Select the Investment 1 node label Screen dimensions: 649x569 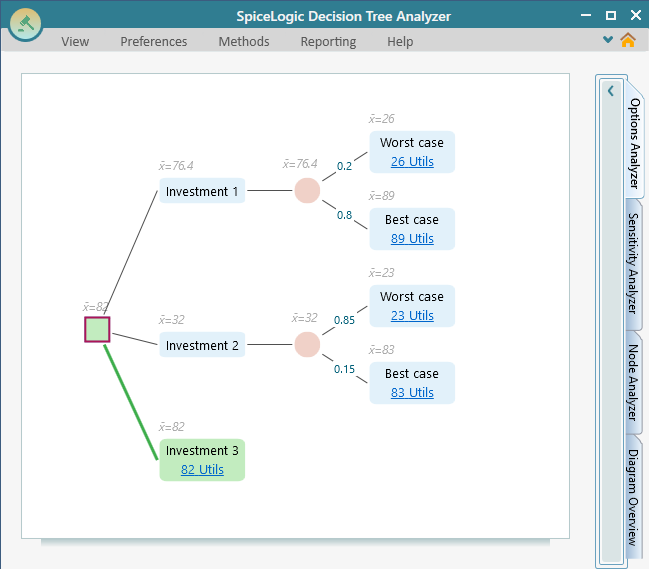[202, 192]
